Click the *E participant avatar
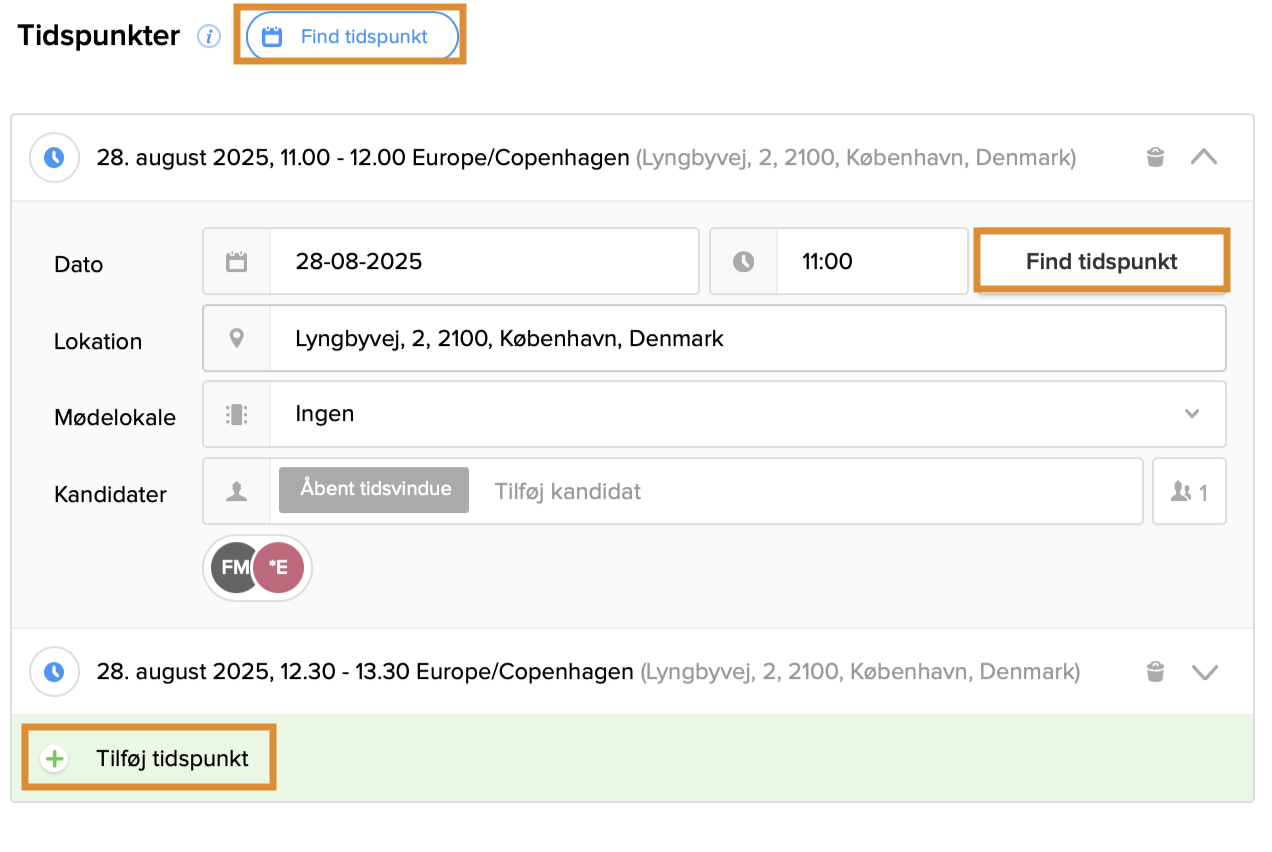Viewport: 1272px width, 852px height. coord(279,567)
